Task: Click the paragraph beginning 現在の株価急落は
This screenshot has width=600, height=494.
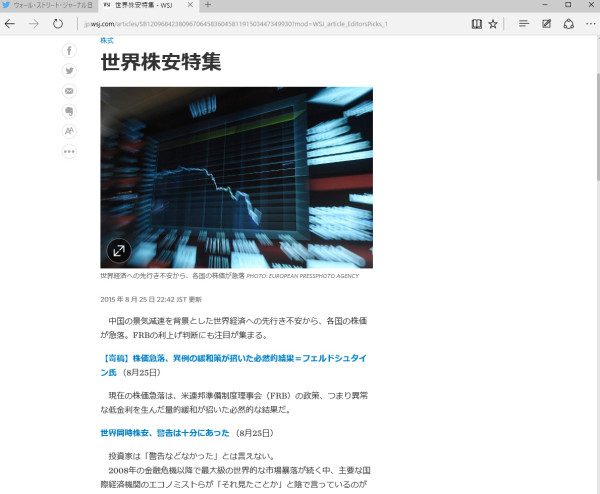Action: [x=234, y=403]
